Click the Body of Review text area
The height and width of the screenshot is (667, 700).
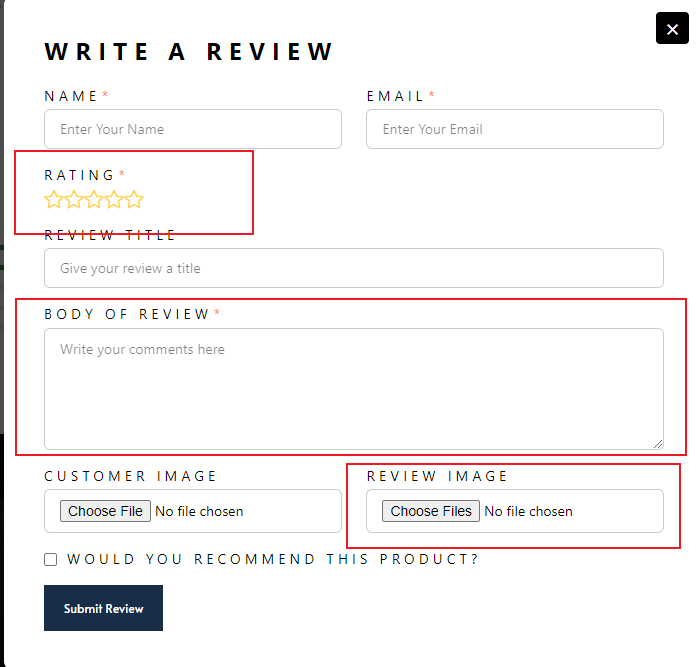[x=354, y=389]
